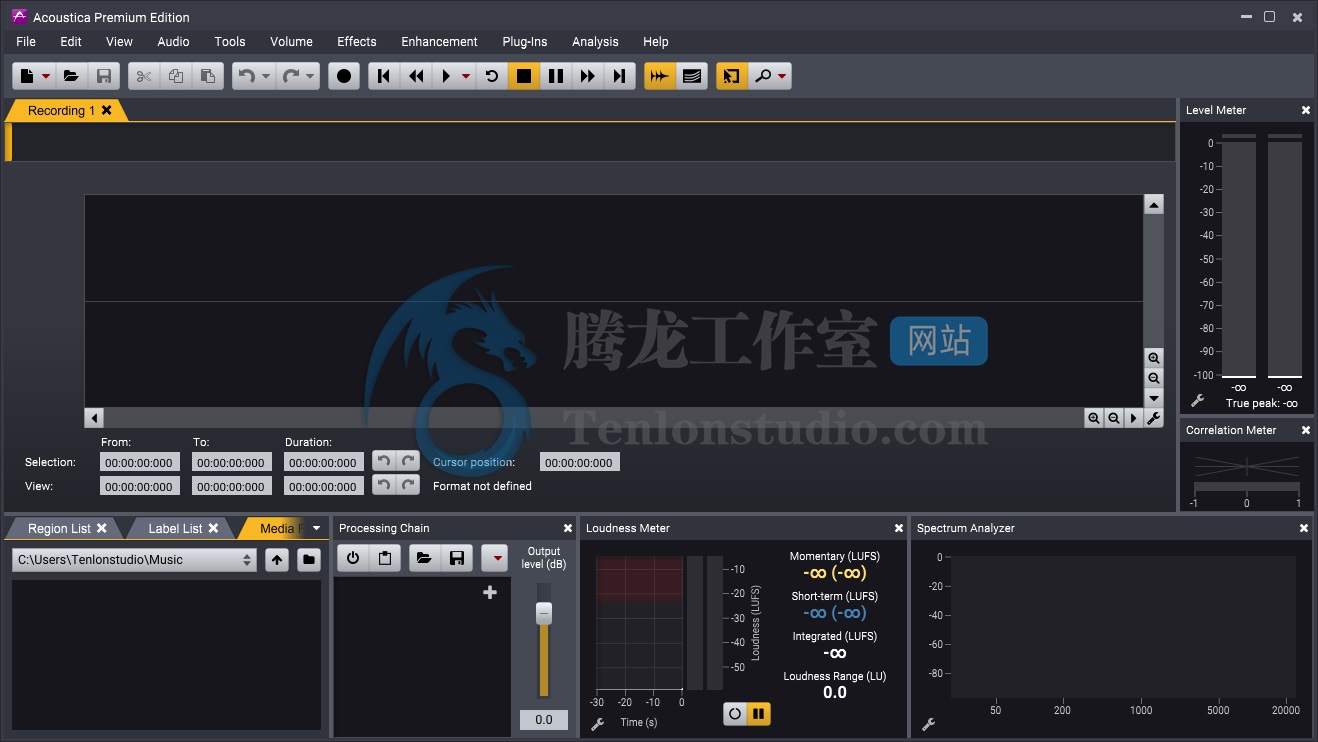Open the File menu

(x=26, y=41)
